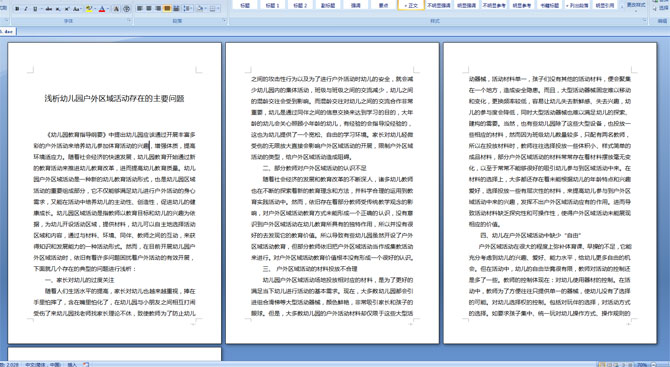
Task: Apply the 明显参考 style
Action: point(522,5)
